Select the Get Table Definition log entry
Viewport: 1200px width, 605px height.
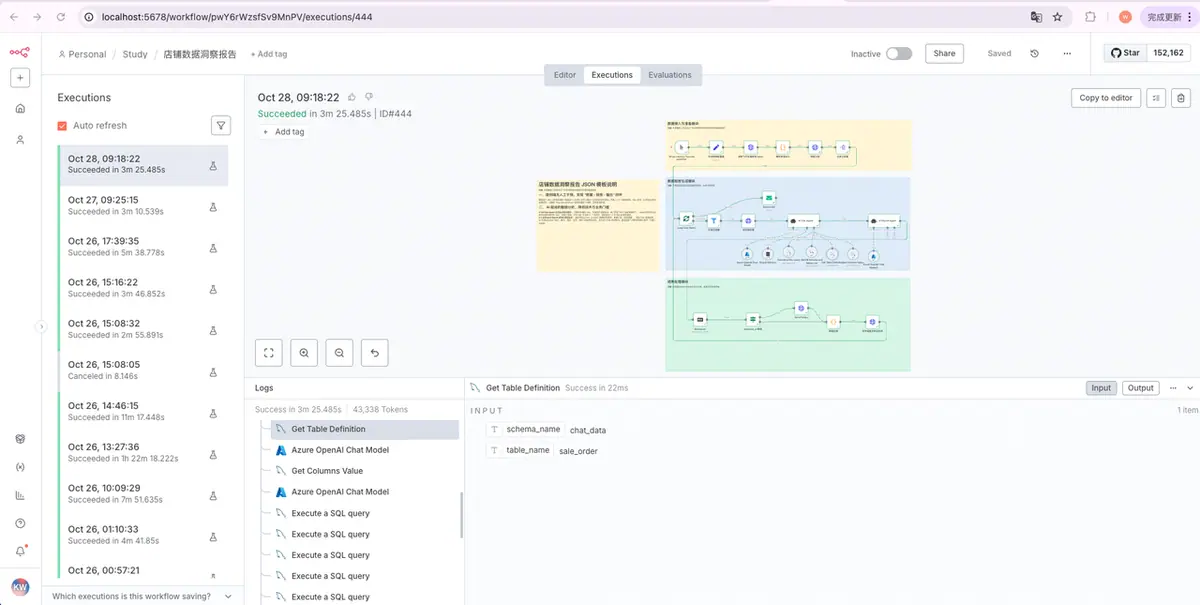click(x=366, y=429)
